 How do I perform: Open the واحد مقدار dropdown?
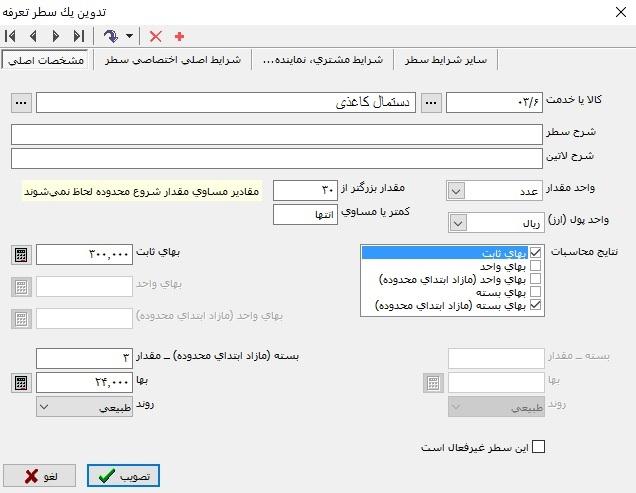[x=457, y=190]
